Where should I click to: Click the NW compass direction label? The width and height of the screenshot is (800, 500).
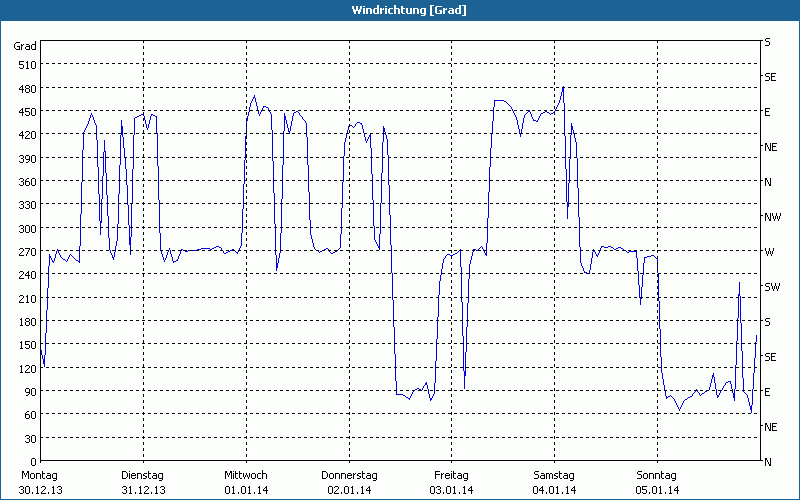[x=772, y=217]
